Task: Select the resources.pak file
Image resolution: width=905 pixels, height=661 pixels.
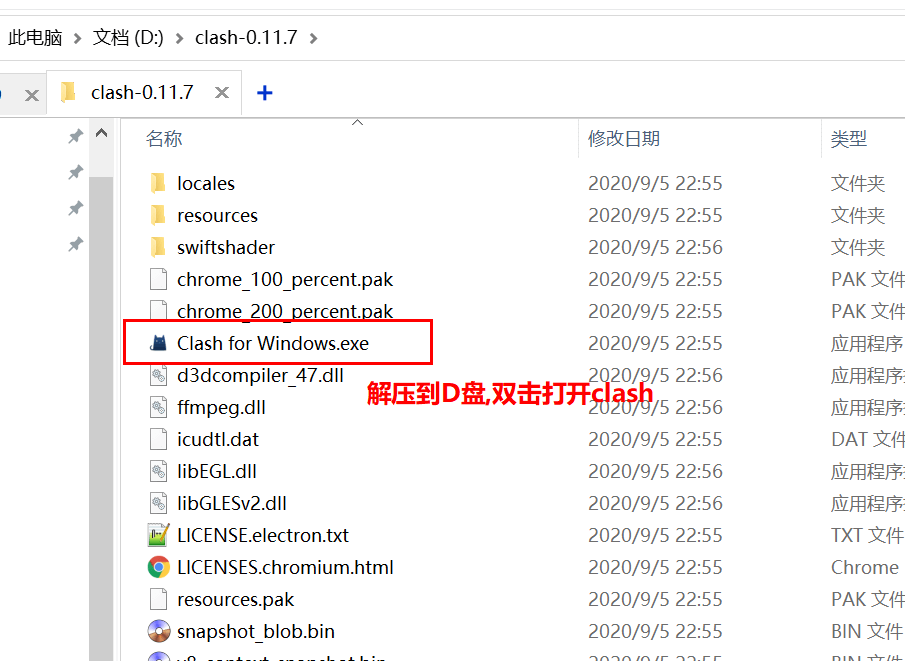Action: 235,599
